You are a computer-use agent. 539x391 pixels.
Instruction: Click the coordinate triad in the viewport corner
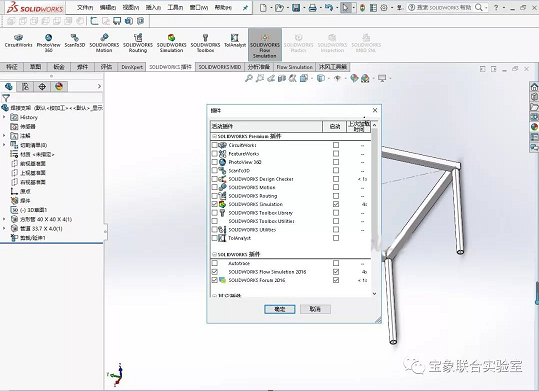tap(116, 374)
